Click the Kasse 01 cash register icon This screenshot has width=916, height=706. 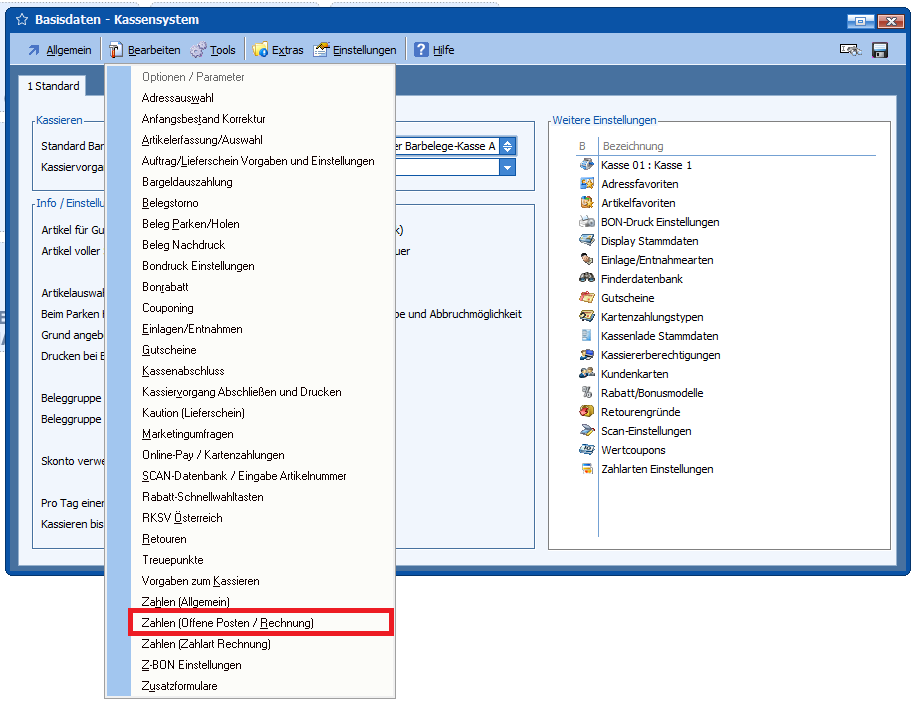[587, 165]
